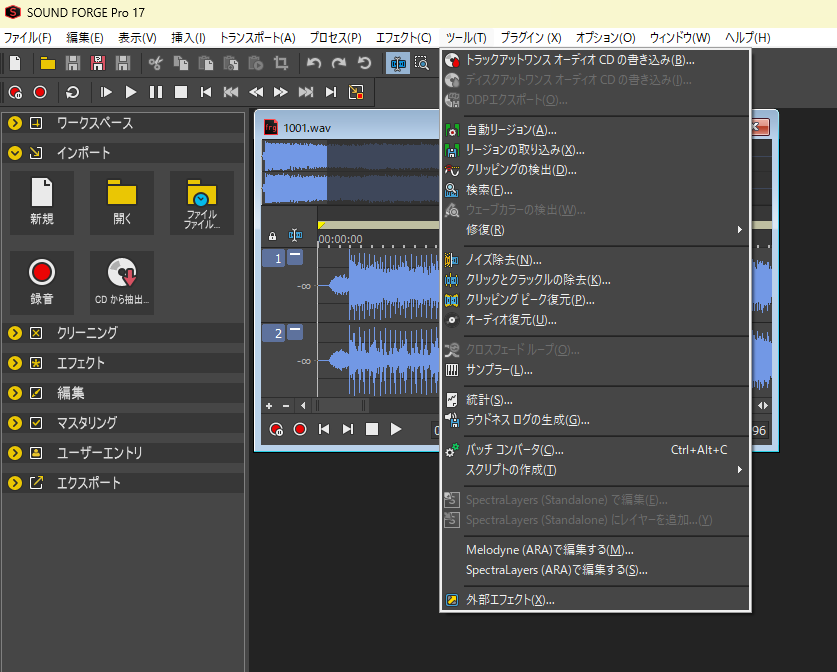837x672 pixels.
Task: Open バッチ コンバータ(C) entry
Action: (595, 450)
